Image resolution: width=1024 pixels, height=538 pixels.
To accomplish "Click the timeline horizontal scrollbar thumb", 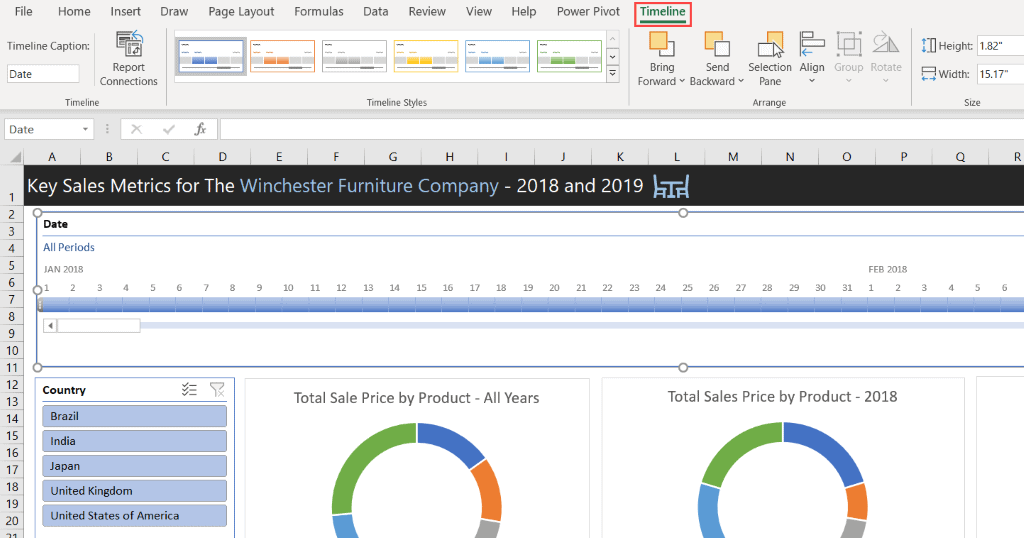I will click(98, 325).
